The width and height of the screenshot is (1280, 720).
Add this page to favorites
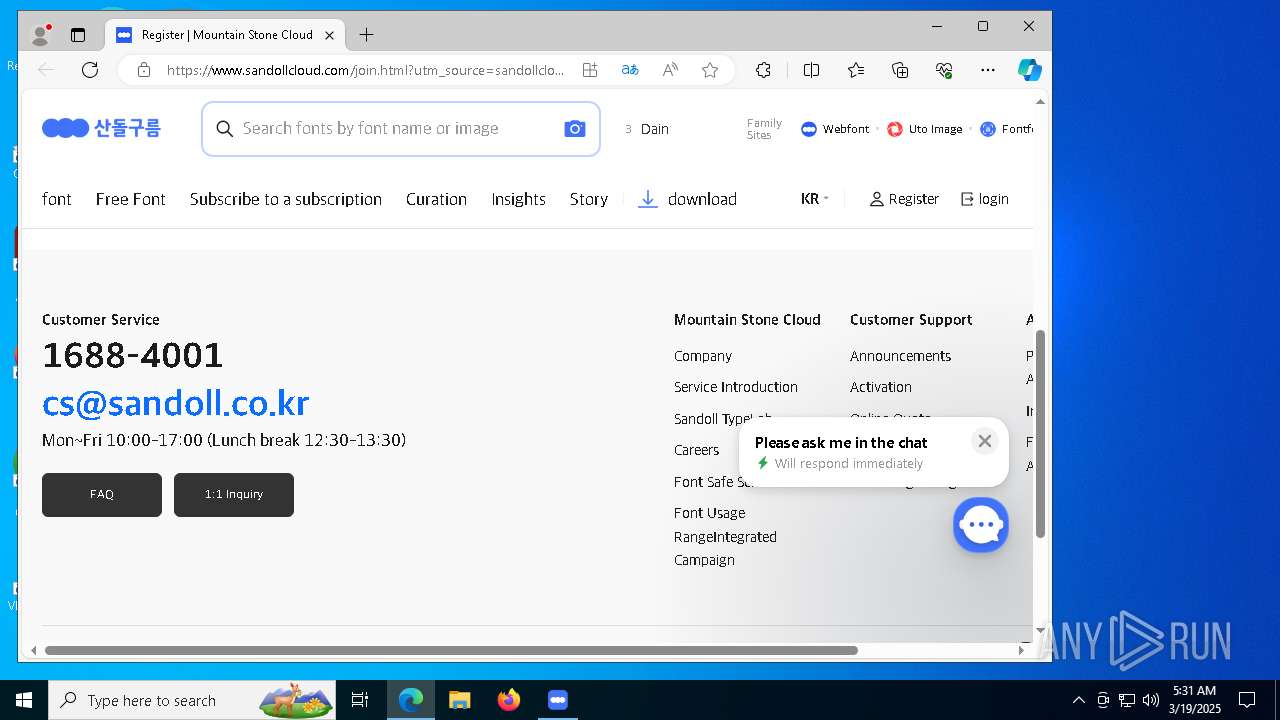[710, 70]
